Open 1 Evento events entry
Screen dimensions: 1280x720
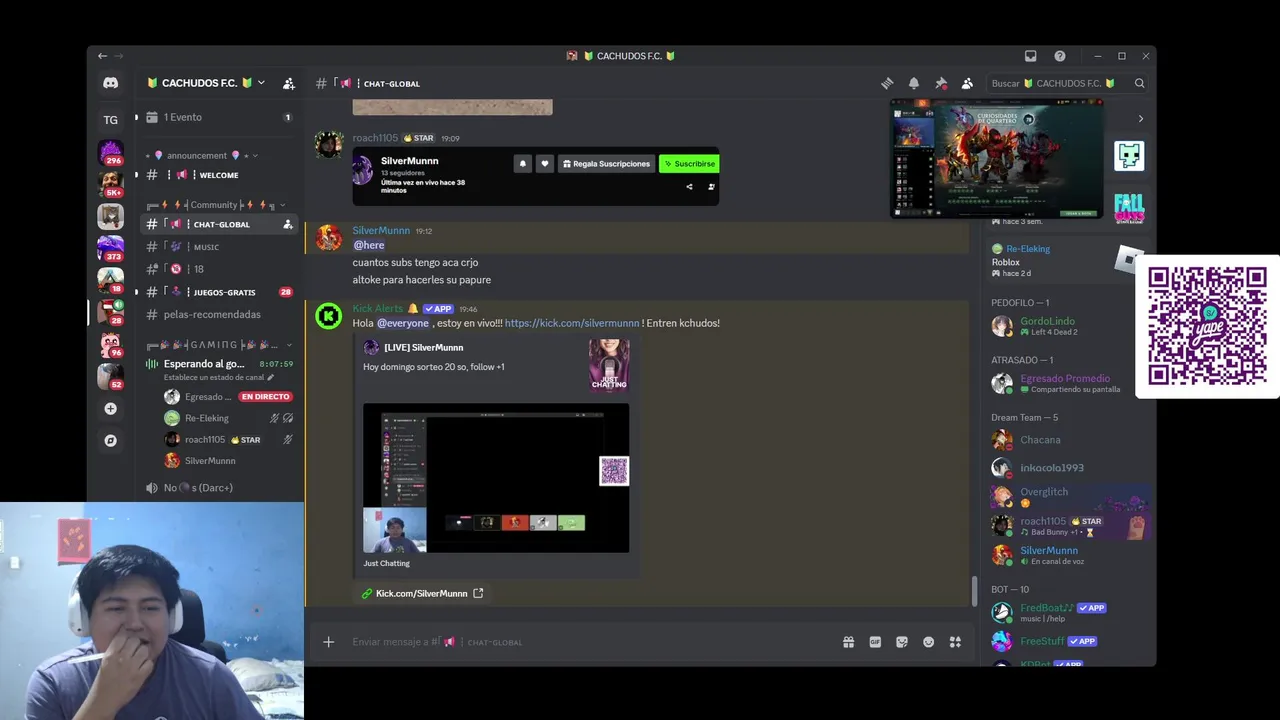[218, 117]
